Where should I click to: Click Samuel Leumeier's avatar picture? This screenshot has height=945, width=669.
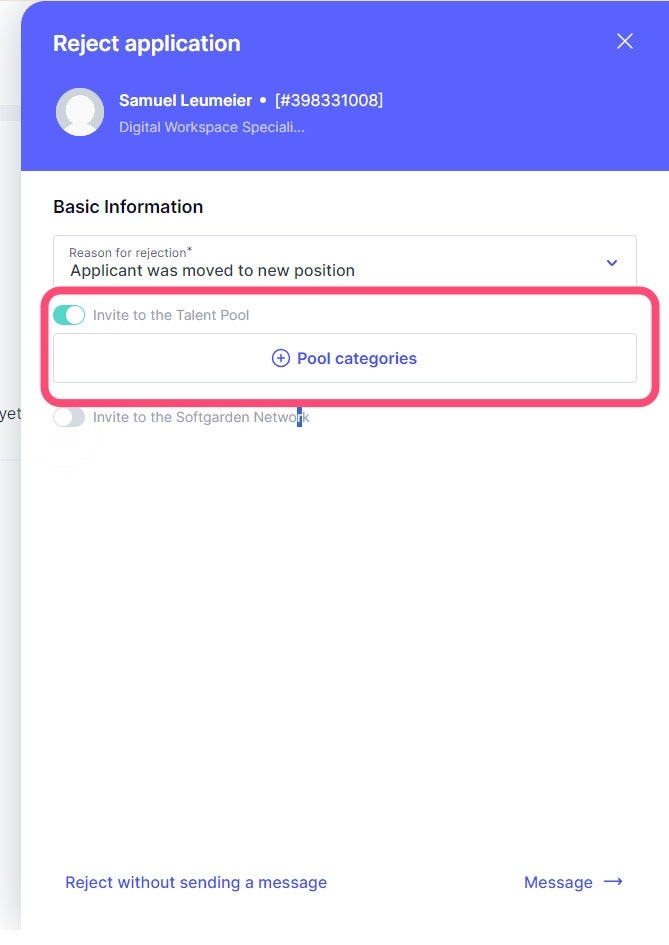(80, 112)
